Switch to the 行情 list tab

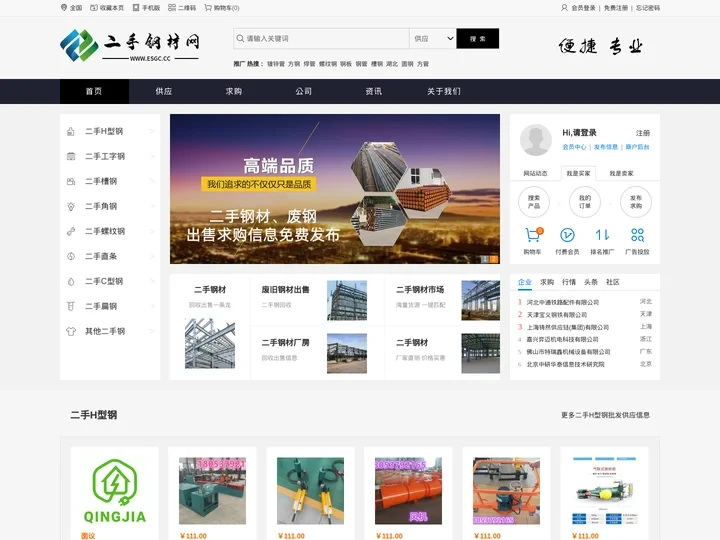point(569,282)
